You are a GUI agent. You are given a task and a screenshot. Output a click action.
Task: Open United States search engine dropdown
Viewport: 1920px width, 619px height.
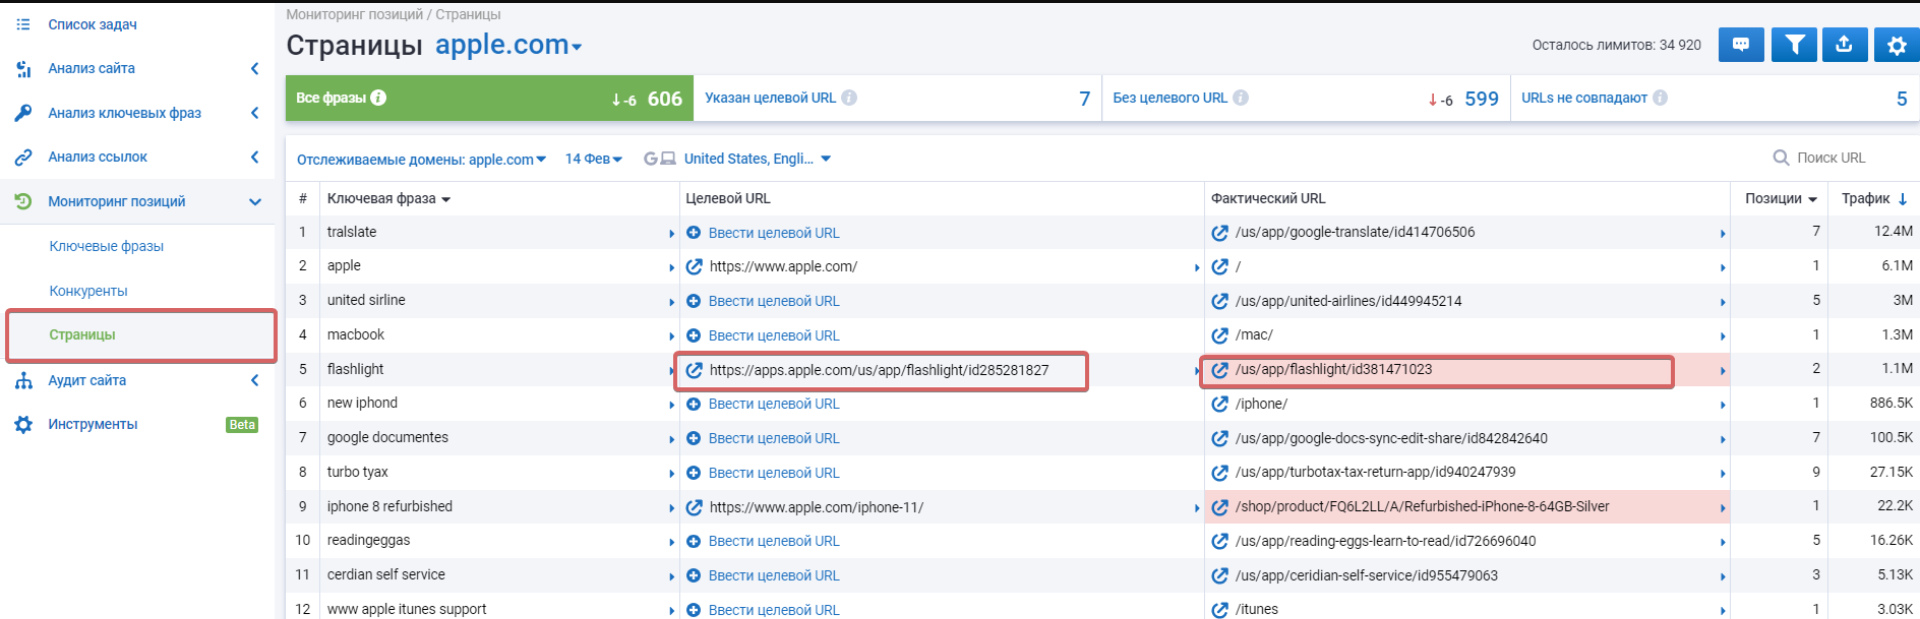755,159
